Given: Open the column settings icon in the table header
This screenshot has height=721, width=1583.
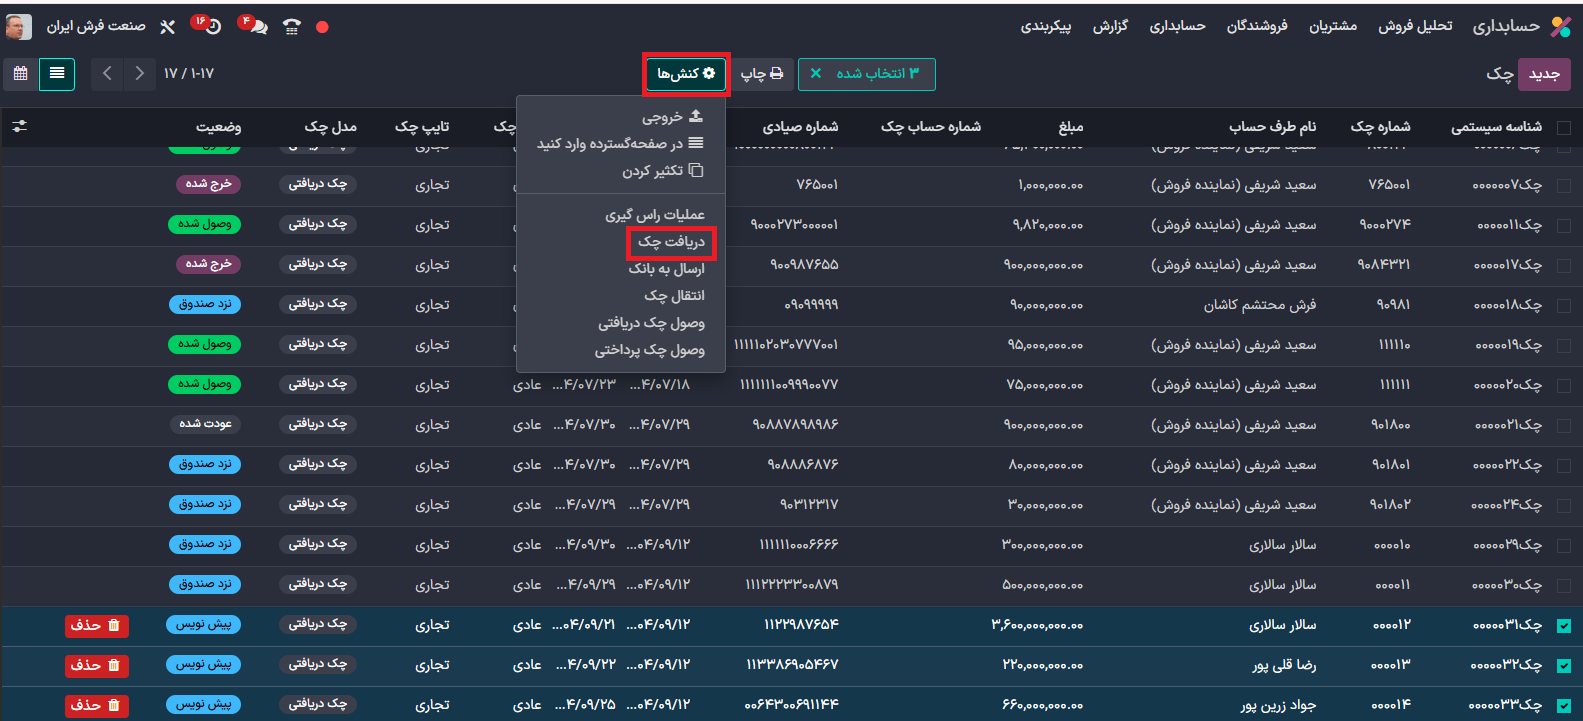Looking at the screenshot, I should coord(19,127).
